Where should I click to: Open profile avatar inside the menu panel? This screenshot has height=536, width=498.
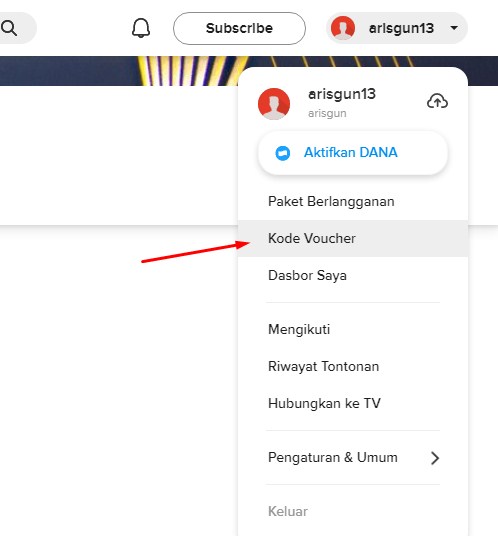pos(274,104)
